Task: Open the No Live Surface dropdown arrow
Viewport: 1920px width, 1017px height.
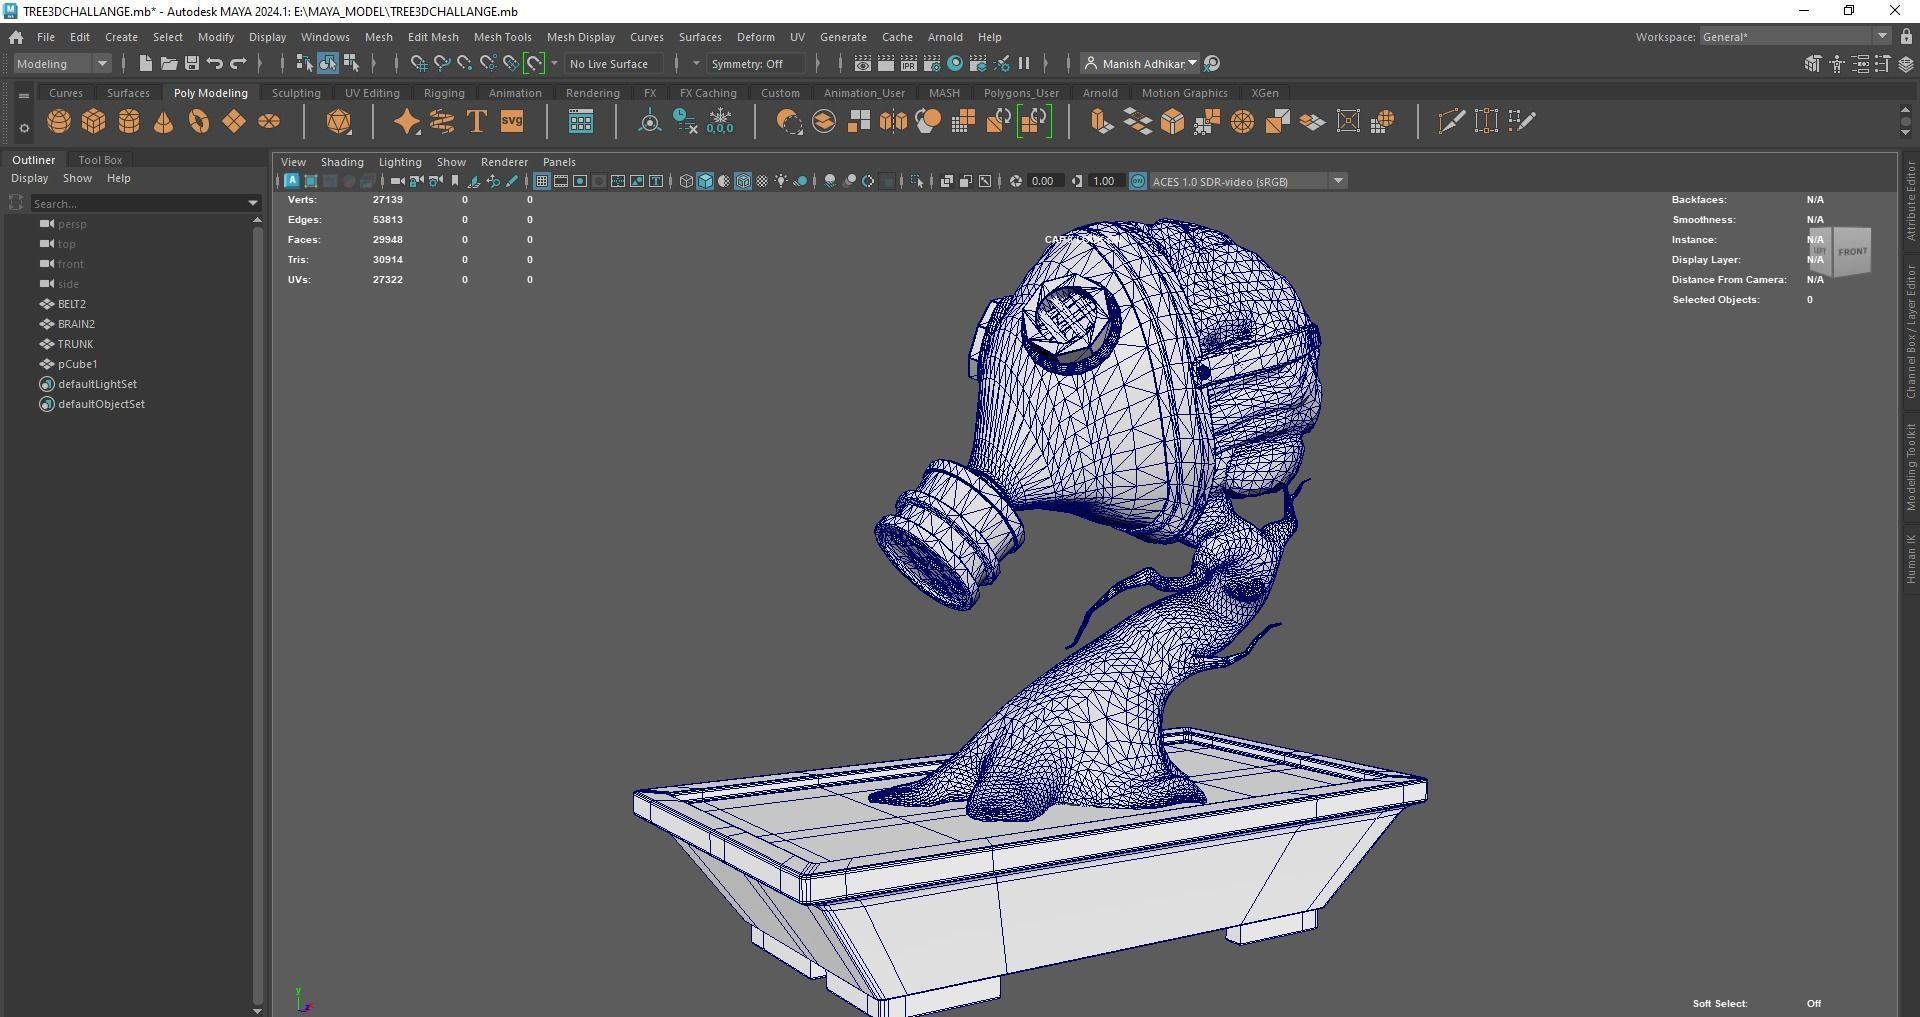Action: [x=555, y=64]
